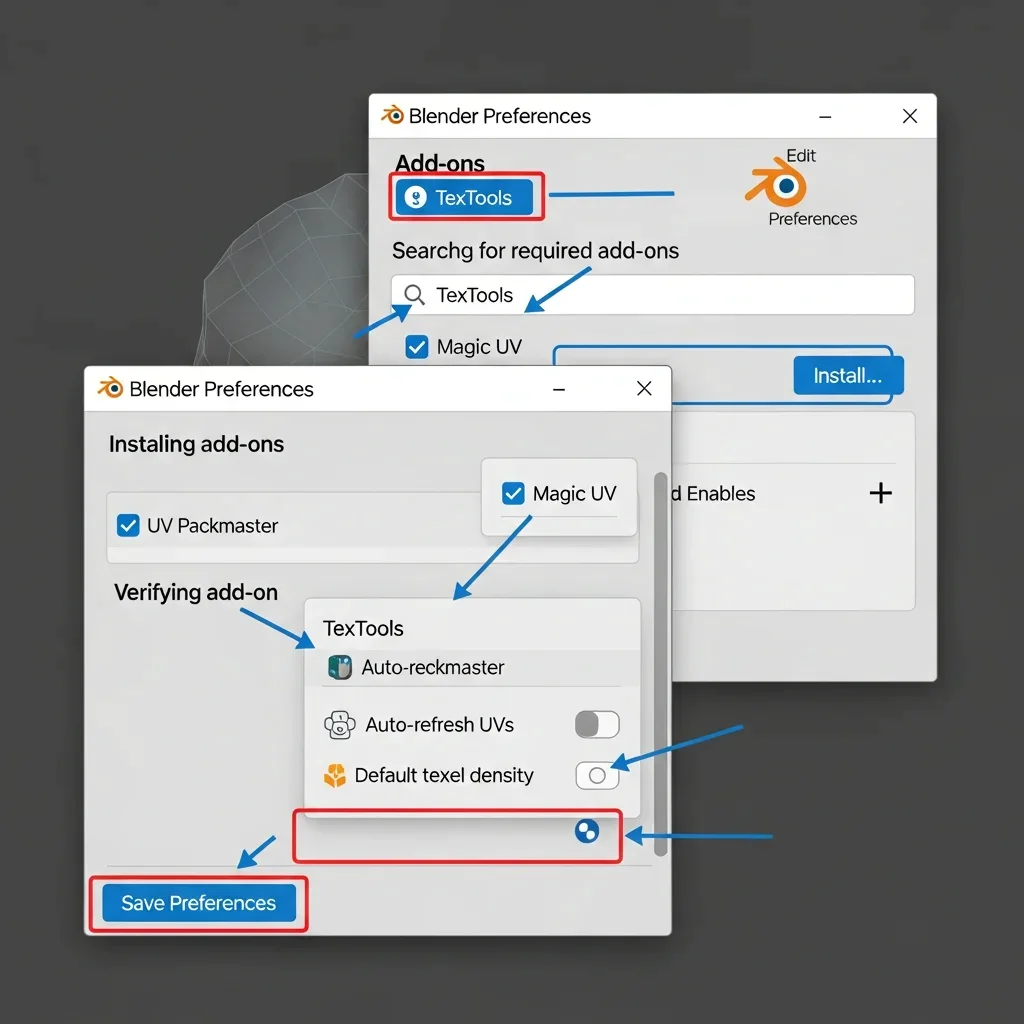This screenshot has height=1024, width=1024.
Task: Click the Auto-refresh UVs robot icon
Action: 340,725
